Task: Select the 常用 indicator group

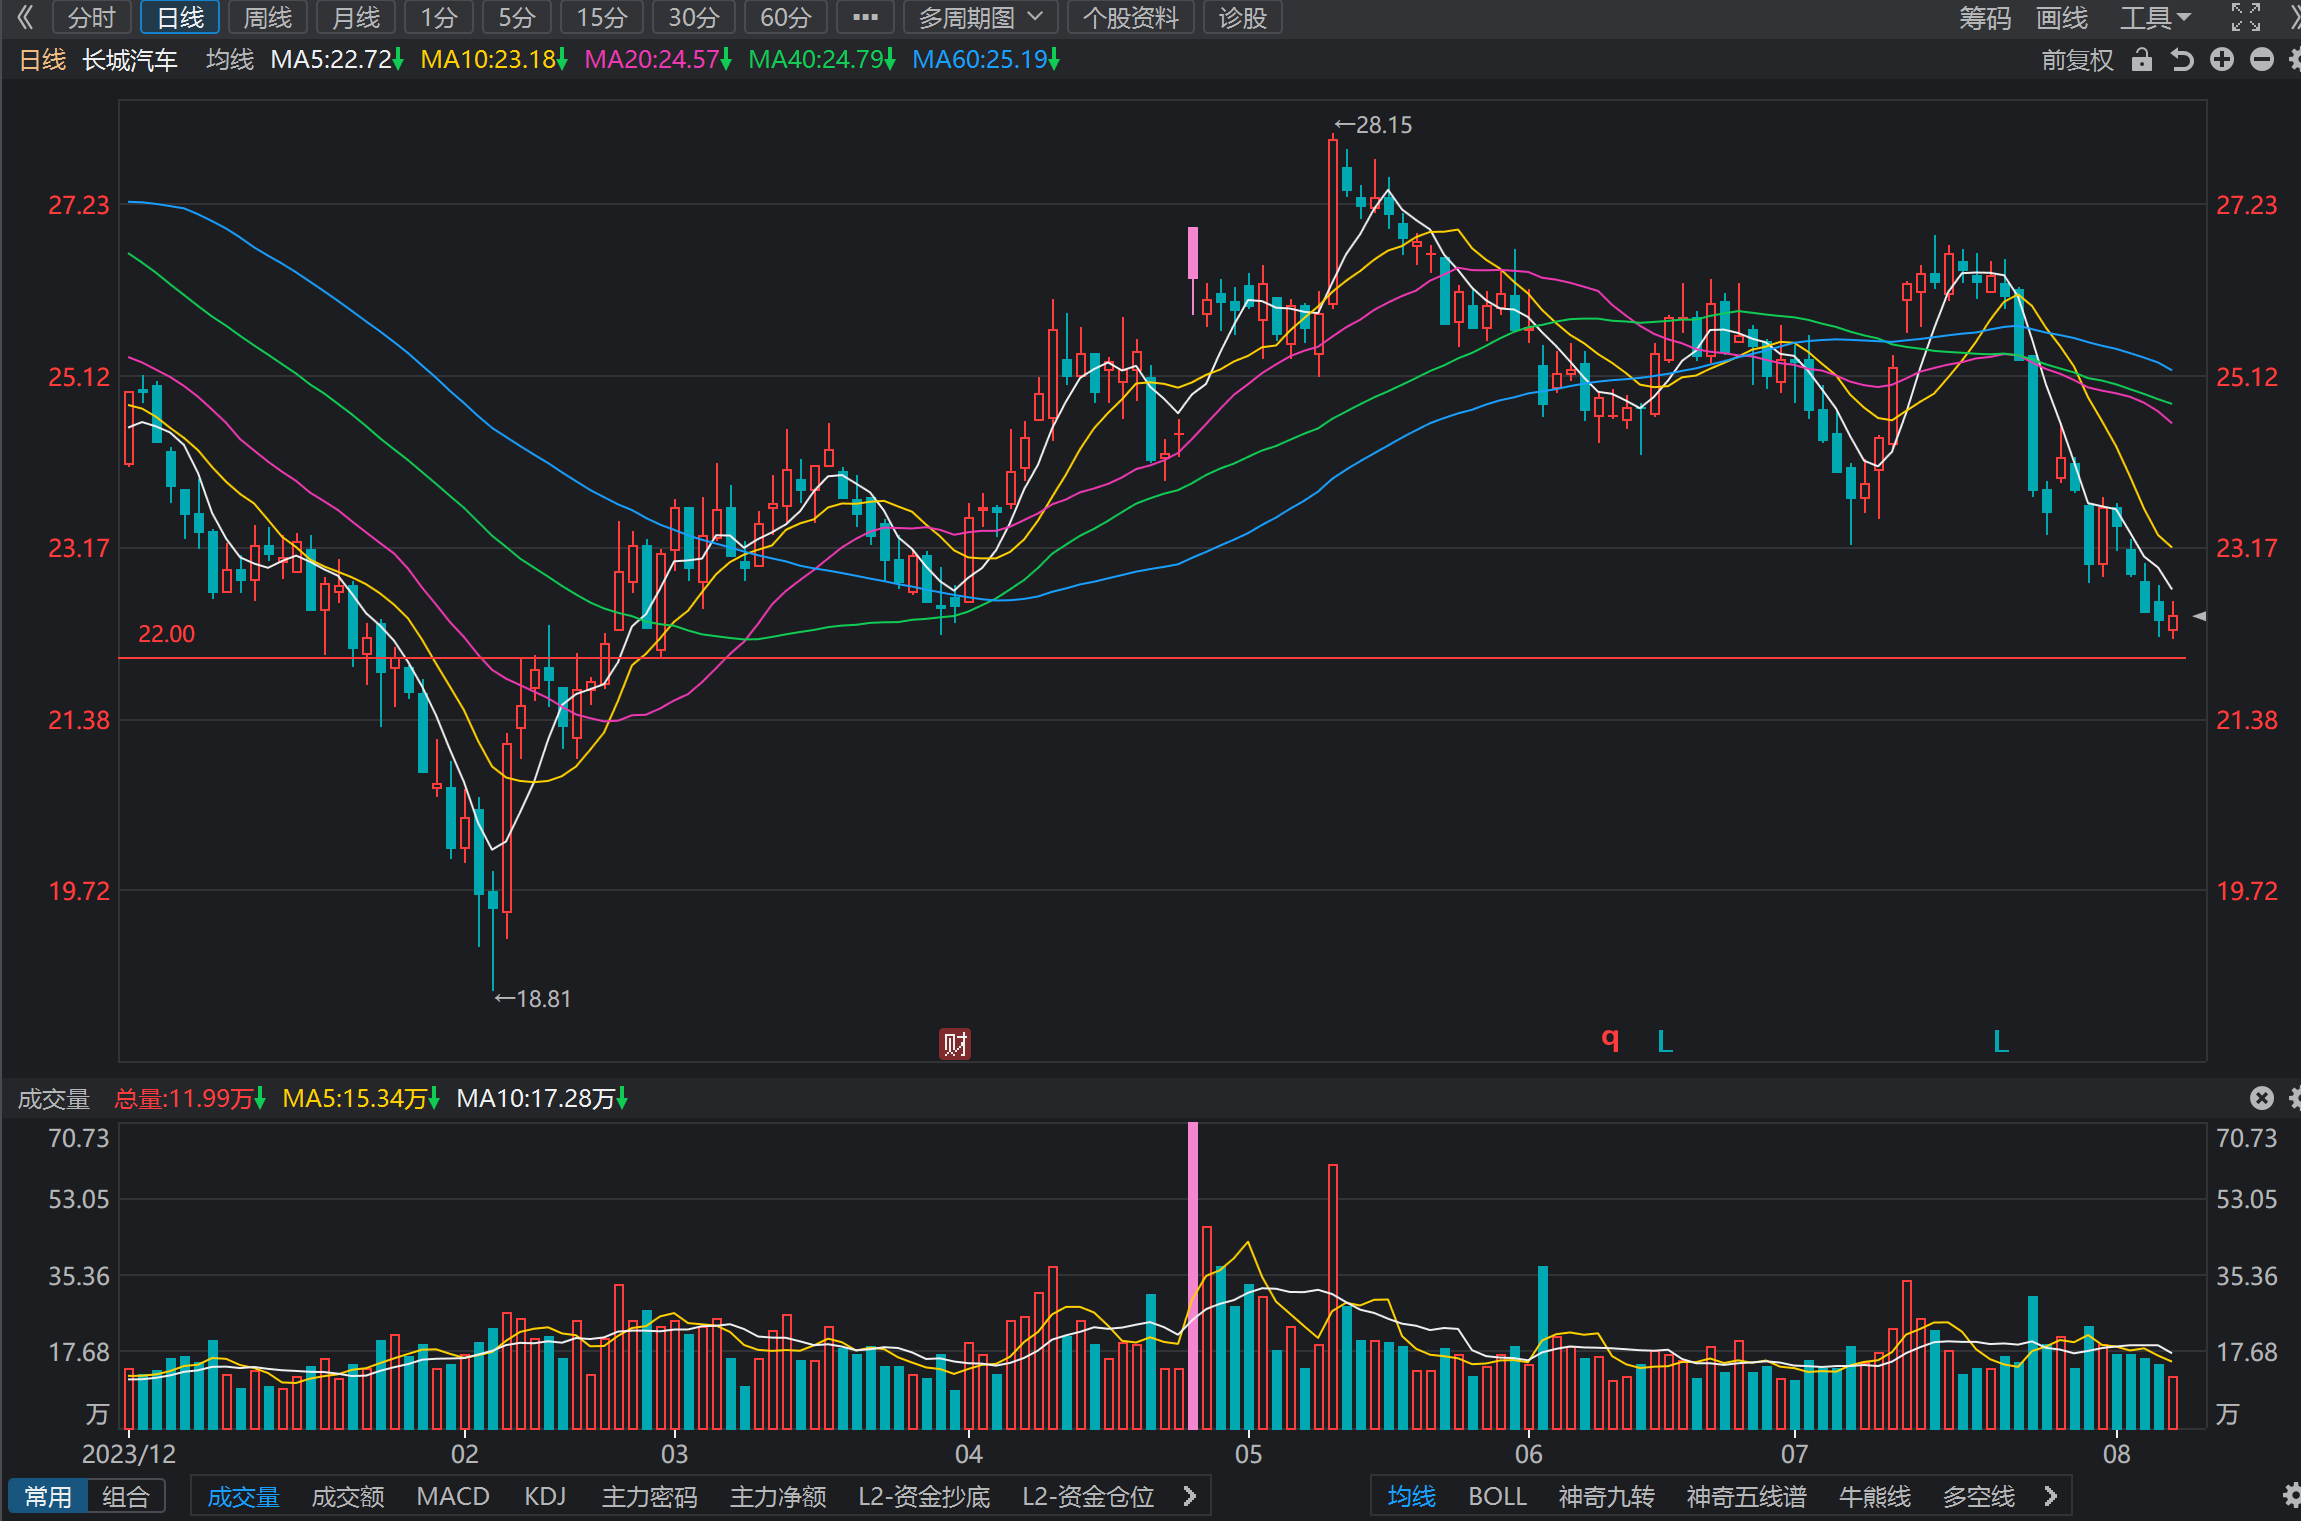Action: [x=48, y=1496]
